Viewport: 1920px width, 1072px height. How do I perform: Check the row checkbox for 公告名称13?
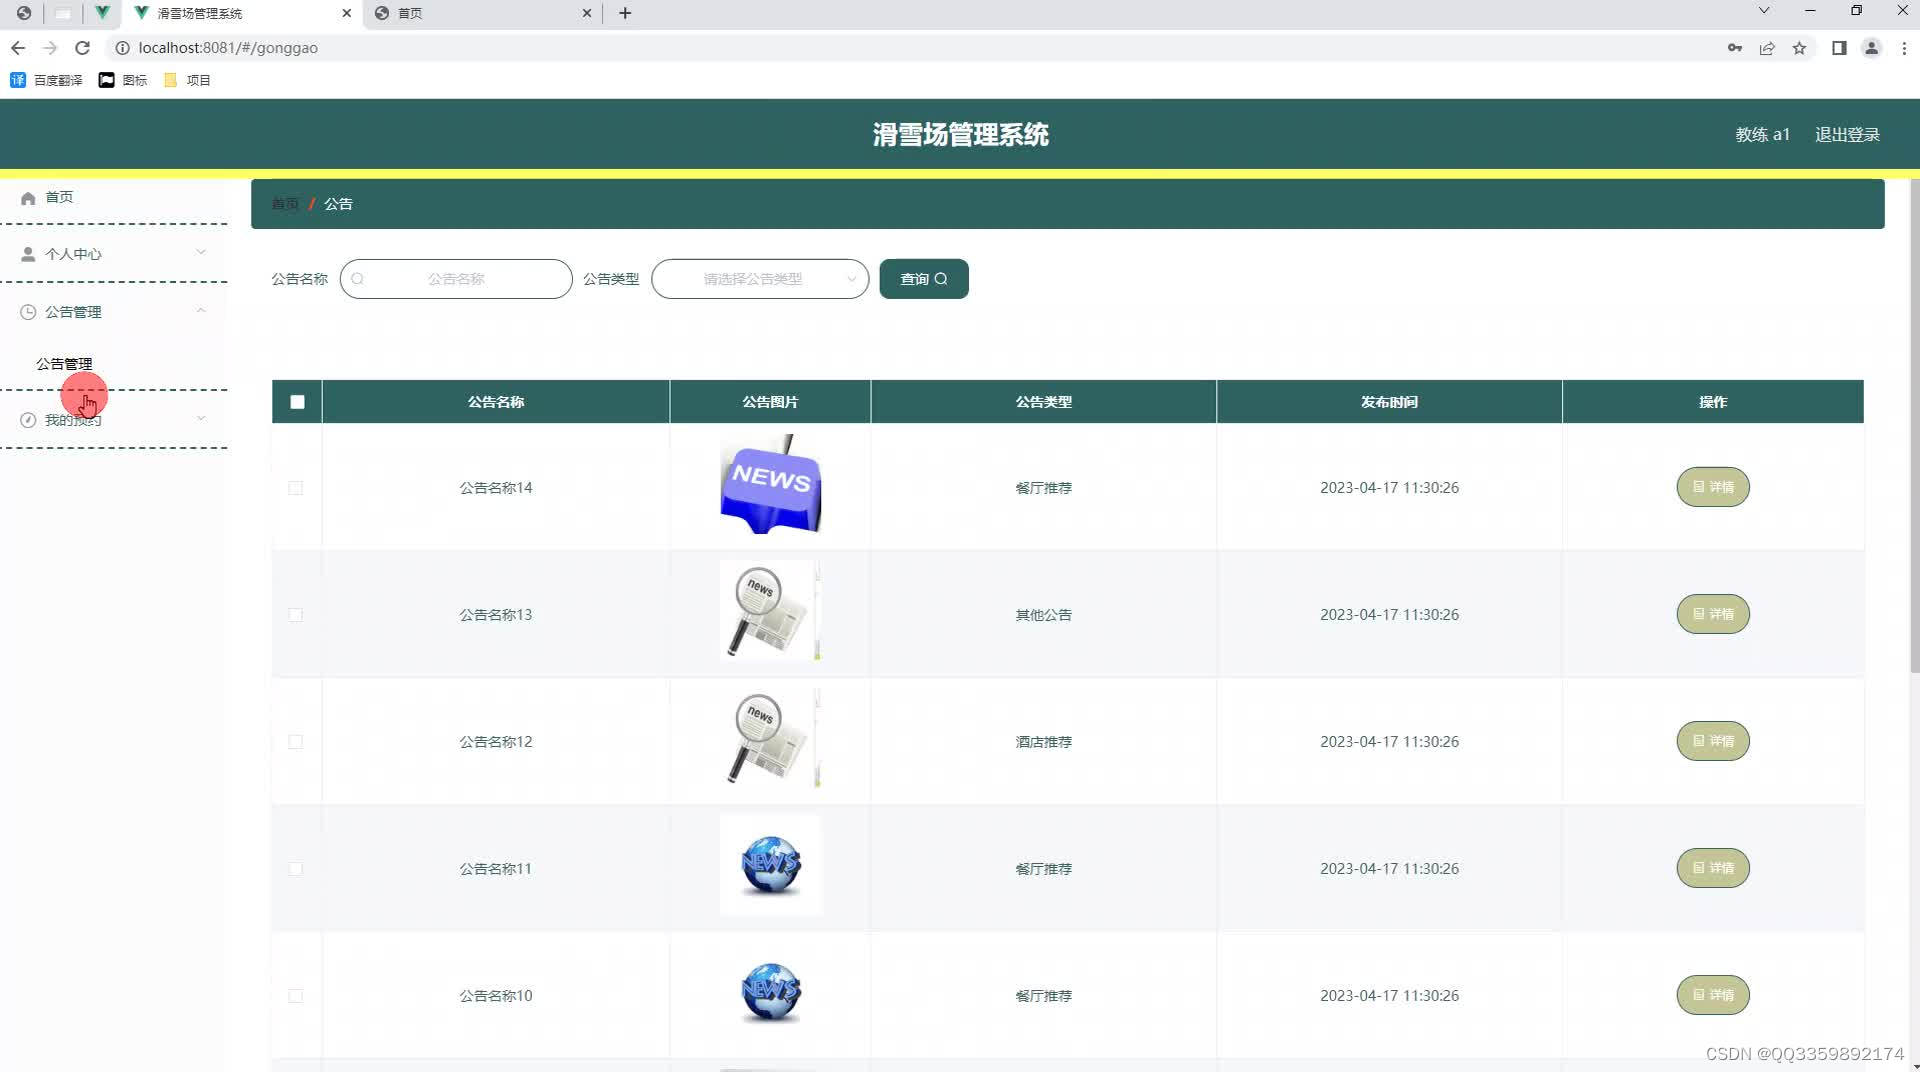click(295, 615)
